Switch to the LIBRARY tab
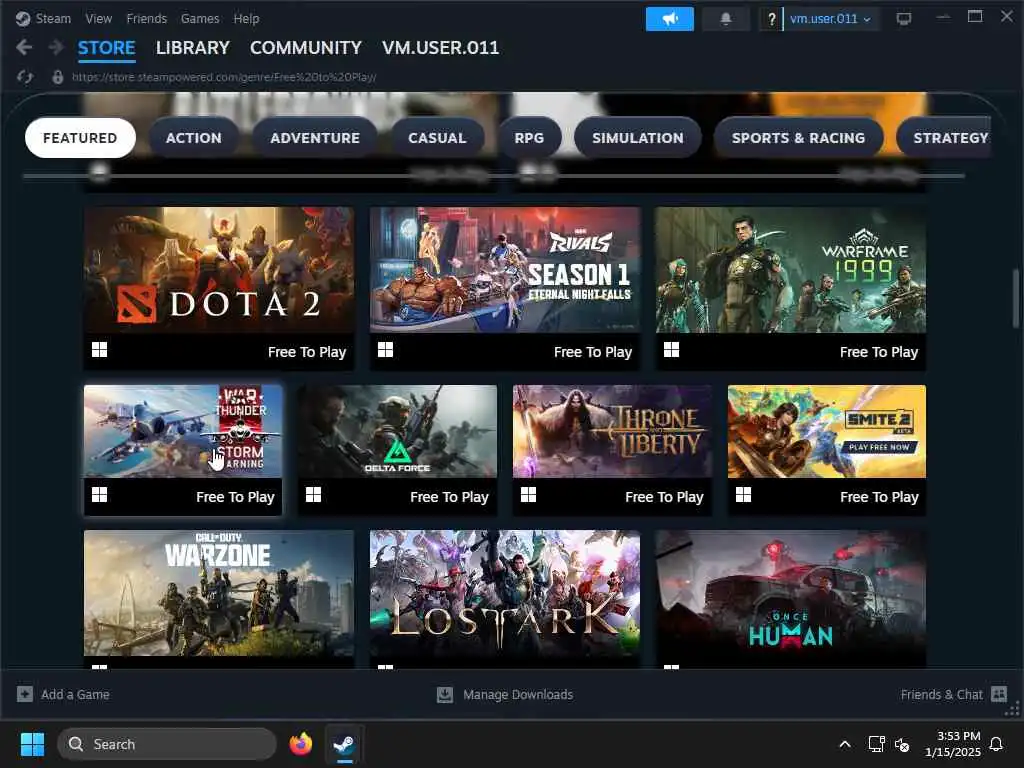The image size is (1024, 768). coord(193,48)
